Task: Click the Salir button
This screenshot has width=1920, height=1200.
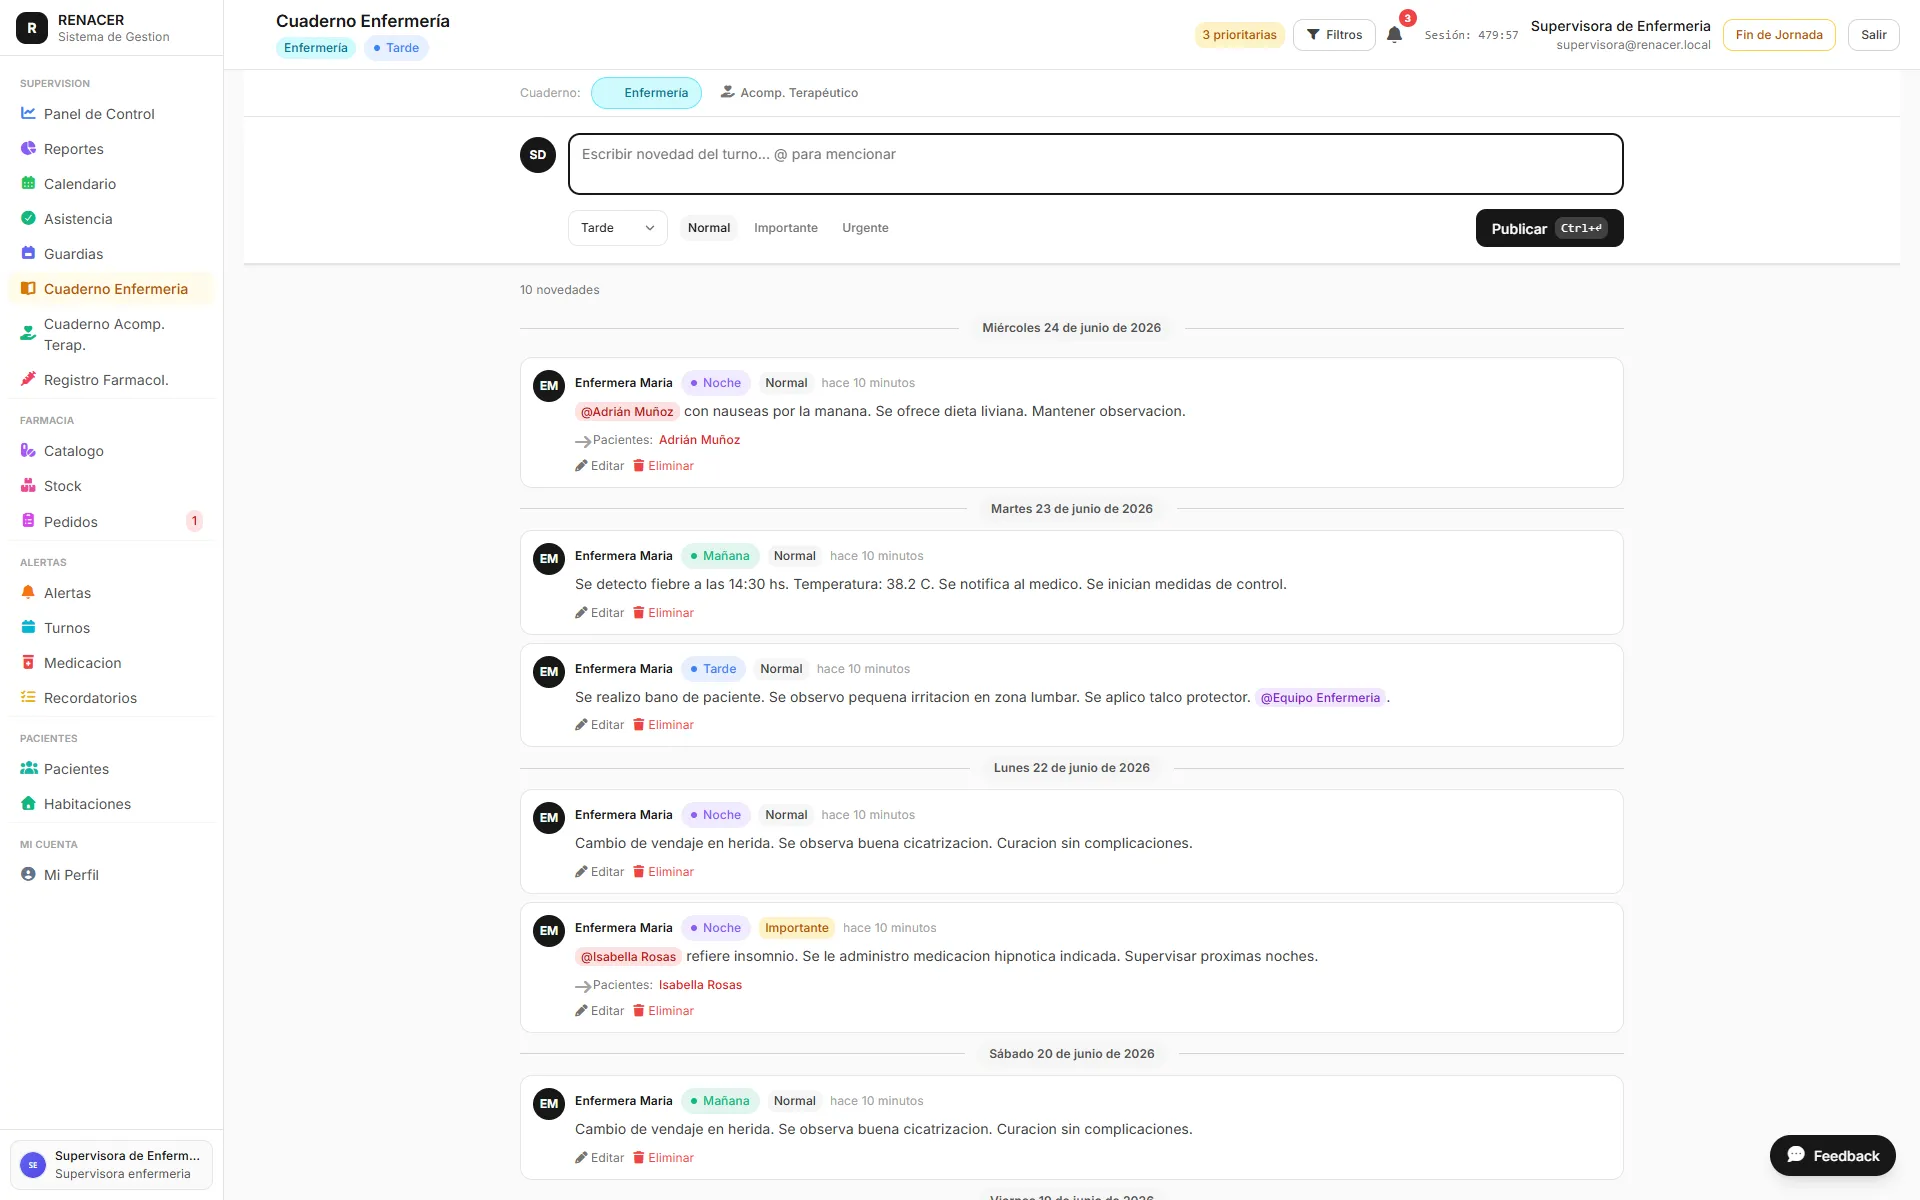Action: [x=1874, y=34]
